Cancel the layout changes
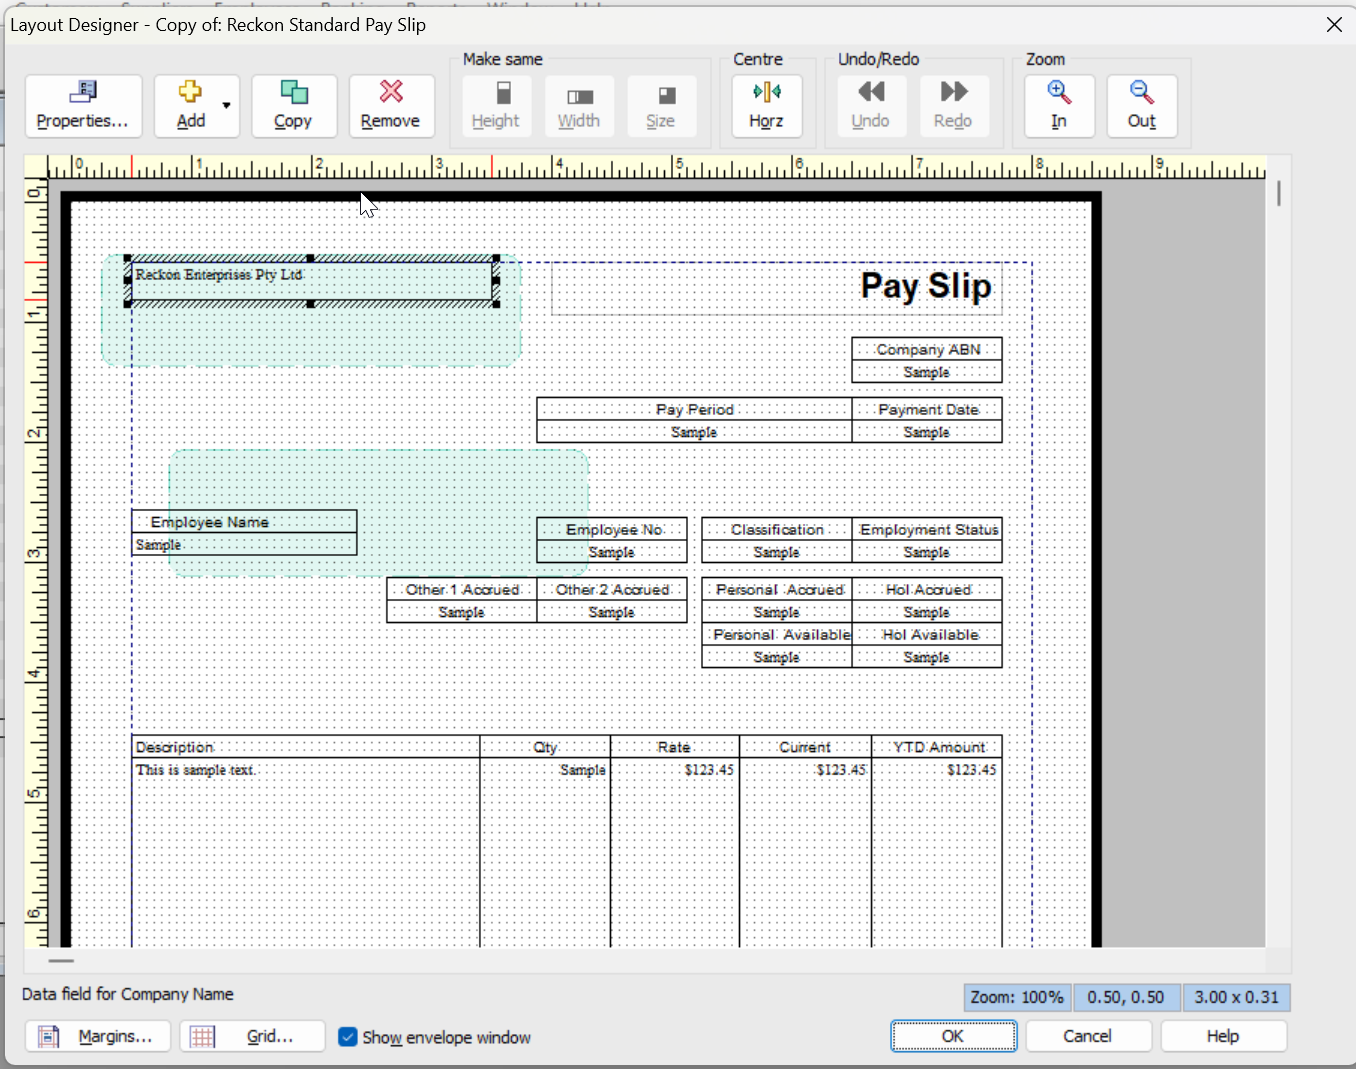 (1088, 1036)
